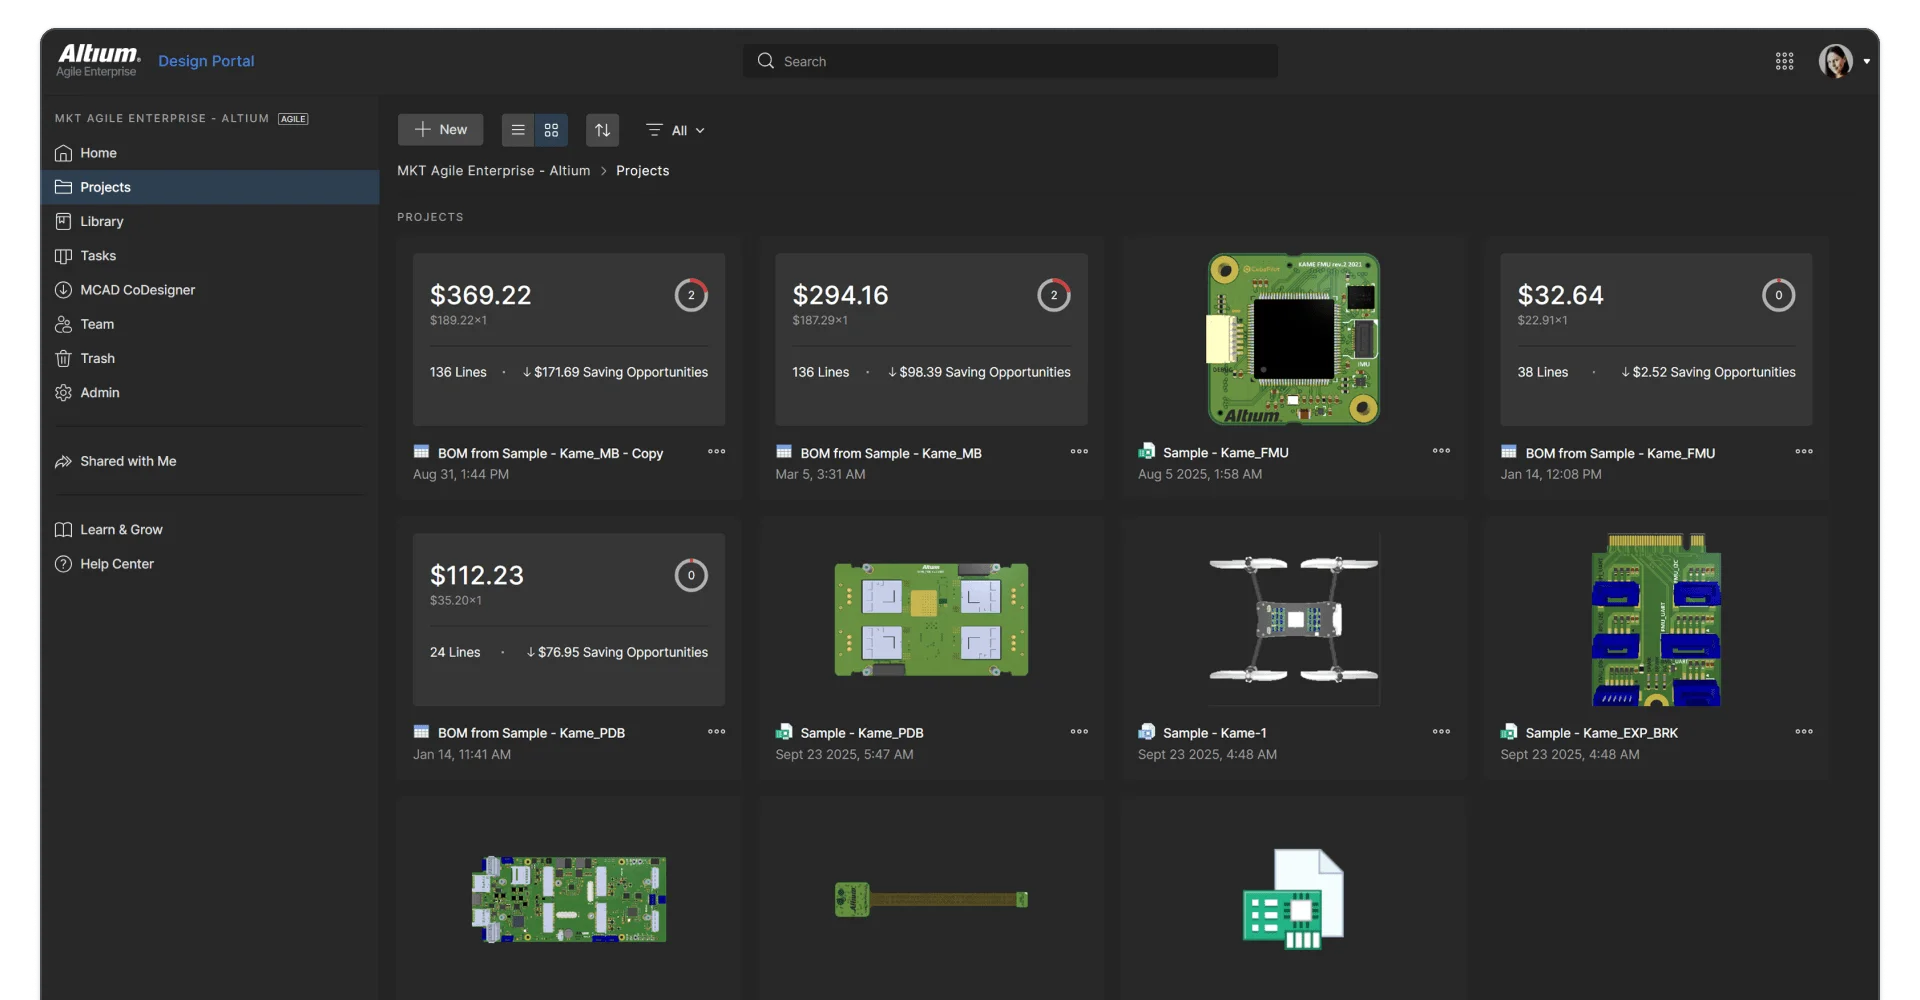This screenshot has height=1000, width=1920.
Task: Open options for Sample - Kame-1
Action: 1441,732
